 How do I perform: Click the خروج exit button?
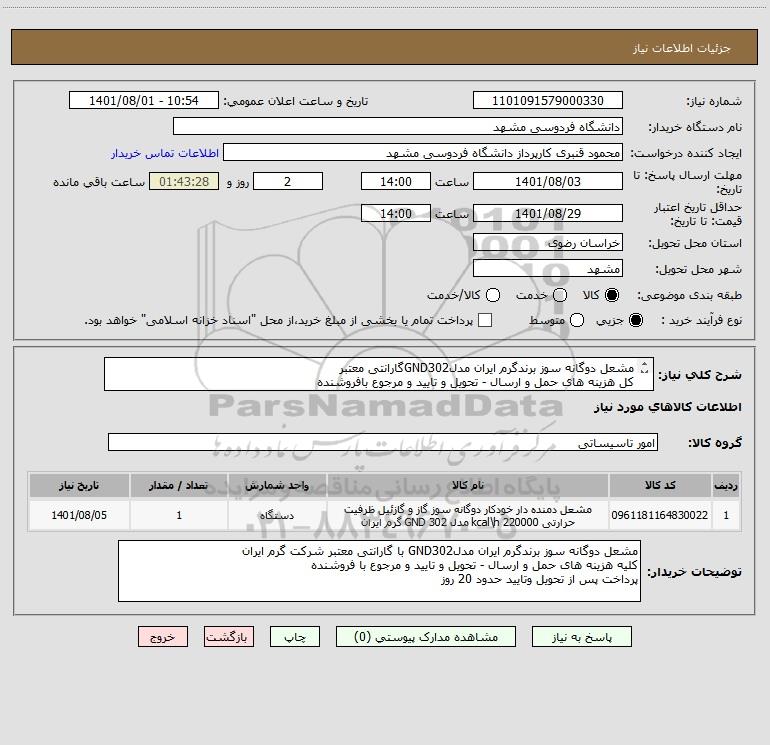163,637
